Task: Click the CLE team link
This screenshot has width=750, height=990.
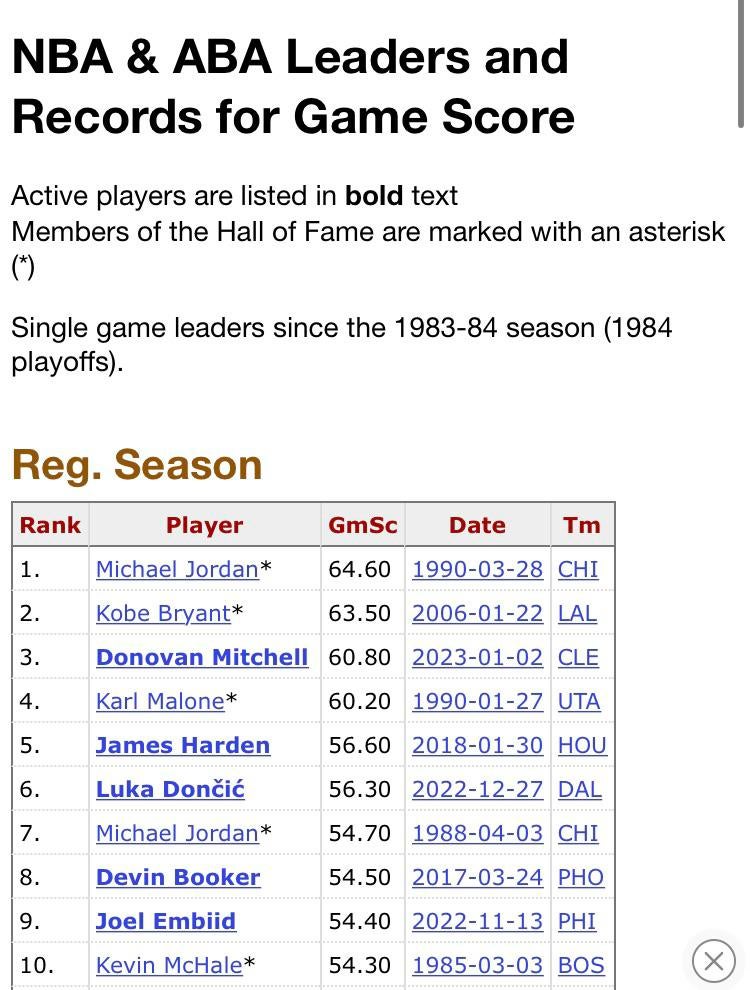Action: point(578,657)
